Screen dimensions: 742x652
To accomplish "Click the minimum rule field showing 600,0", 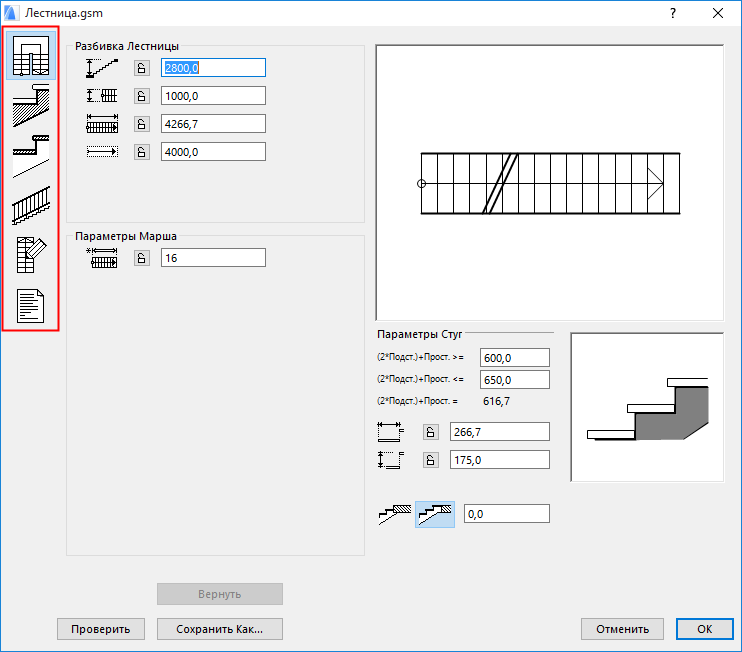I will (515, 358).
